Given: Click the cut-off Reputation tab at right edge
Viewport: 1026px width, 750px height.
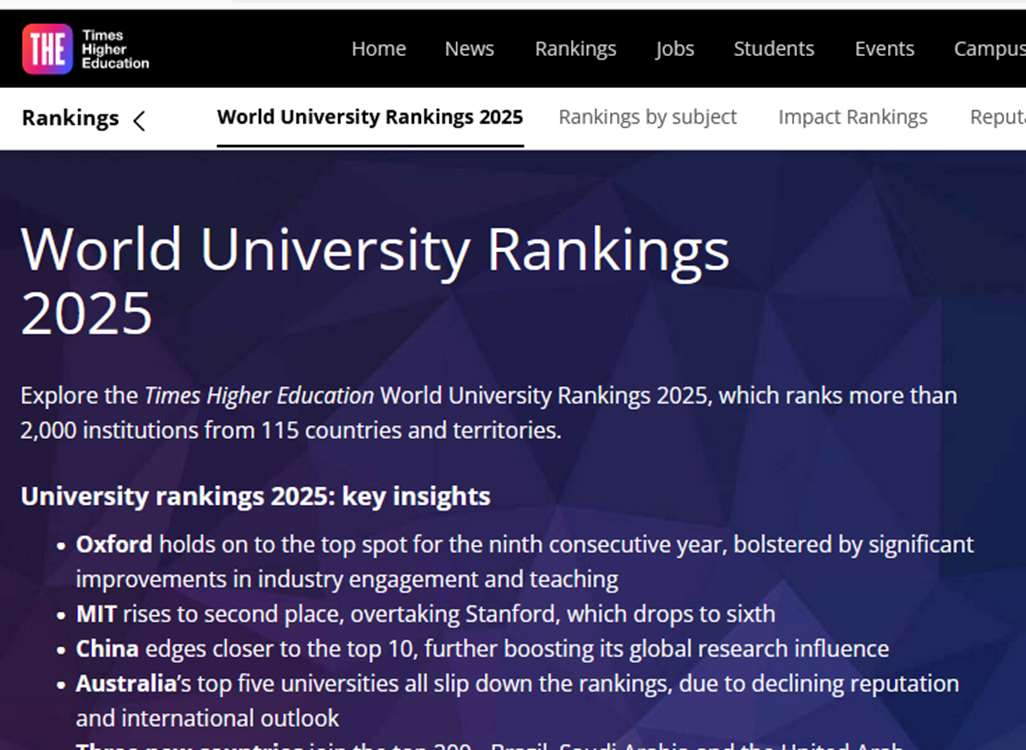Looking at the screenshot, I should pos(997,117).
